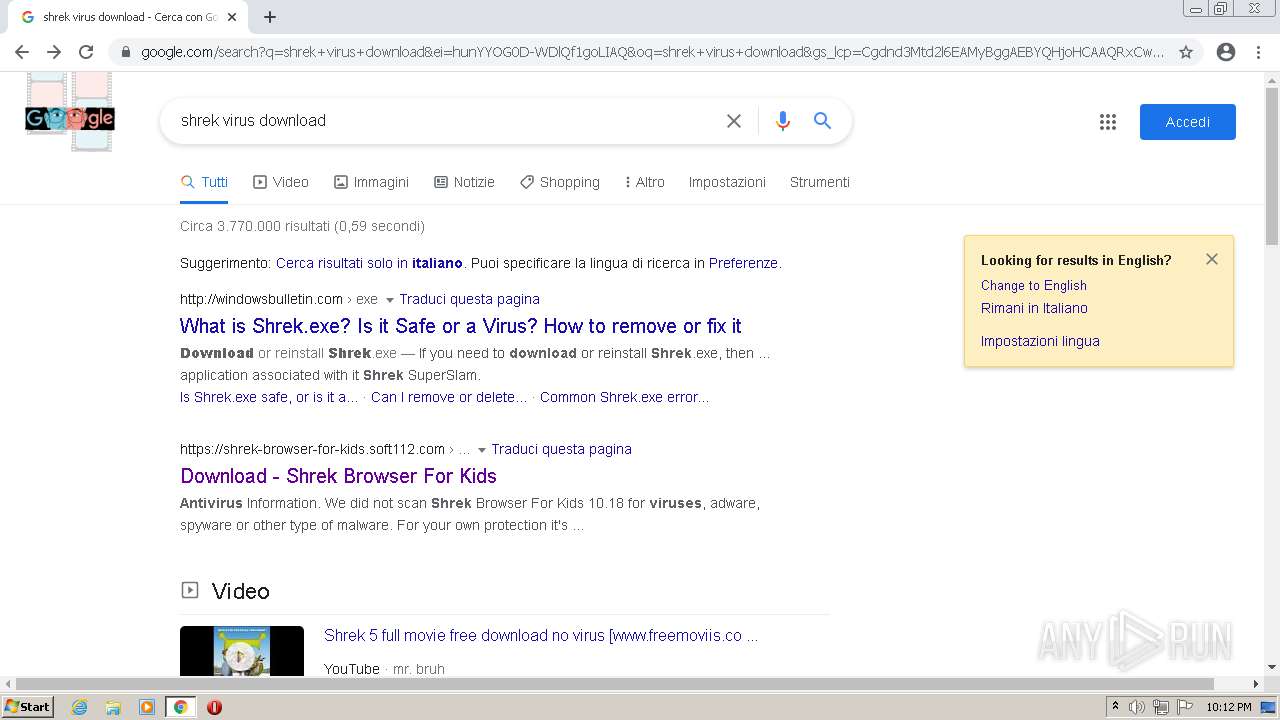Choose Change to English

click(x=1033, y=285)
